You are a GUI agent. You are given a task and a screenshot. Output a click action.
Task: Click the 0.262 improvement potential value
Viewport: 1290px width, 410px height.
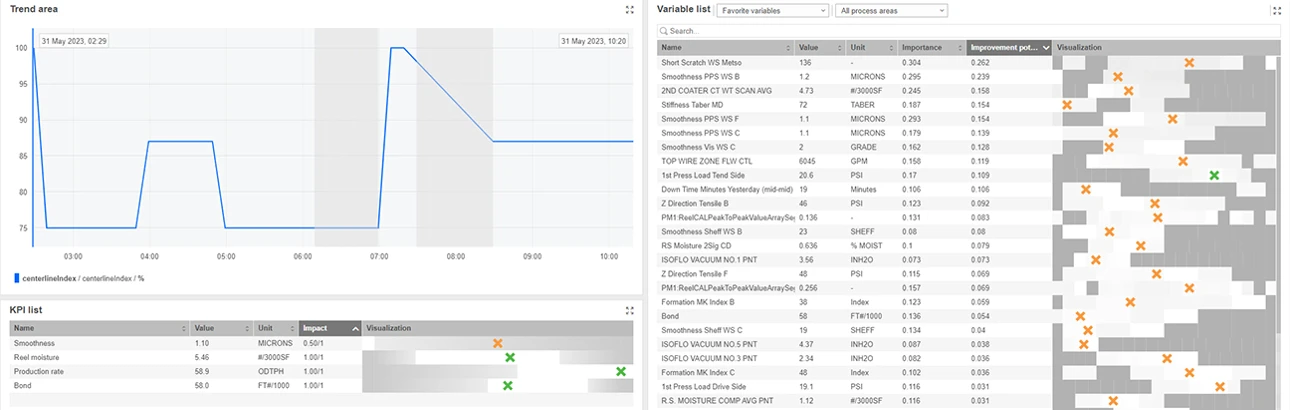coord(980,62)
